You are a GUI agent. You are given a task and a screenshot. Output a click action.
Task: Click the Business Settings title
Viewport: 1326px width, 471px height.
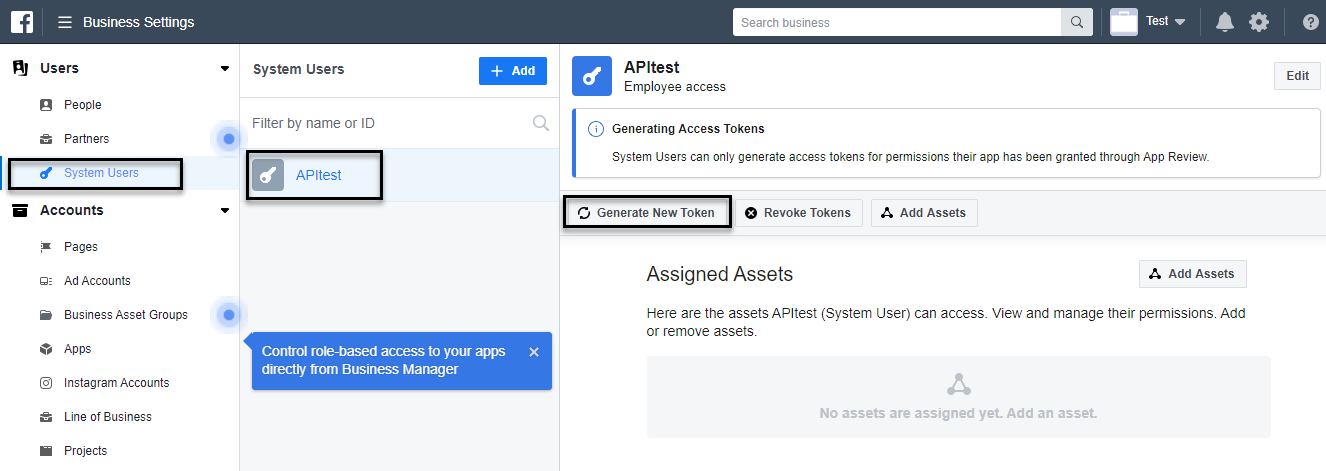[x=139, y=22]
